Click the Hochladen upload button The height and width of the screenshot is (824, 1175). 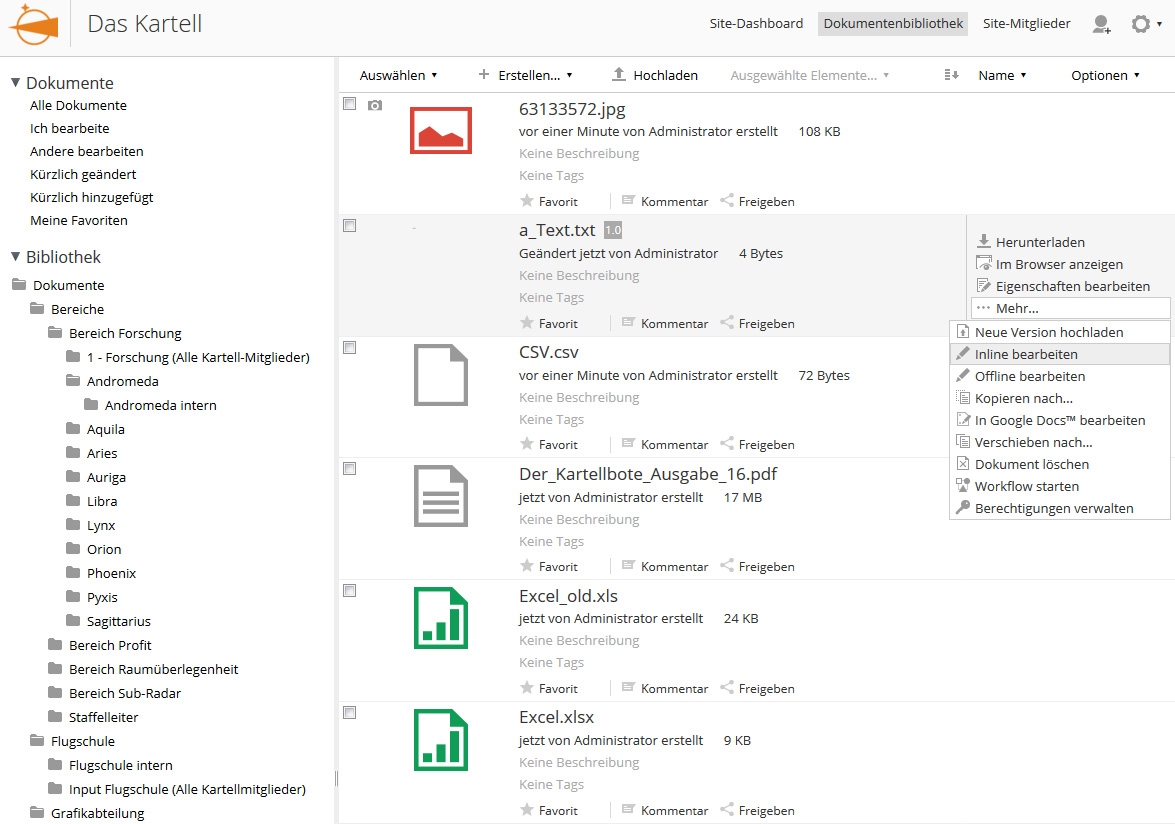[655, 75]
